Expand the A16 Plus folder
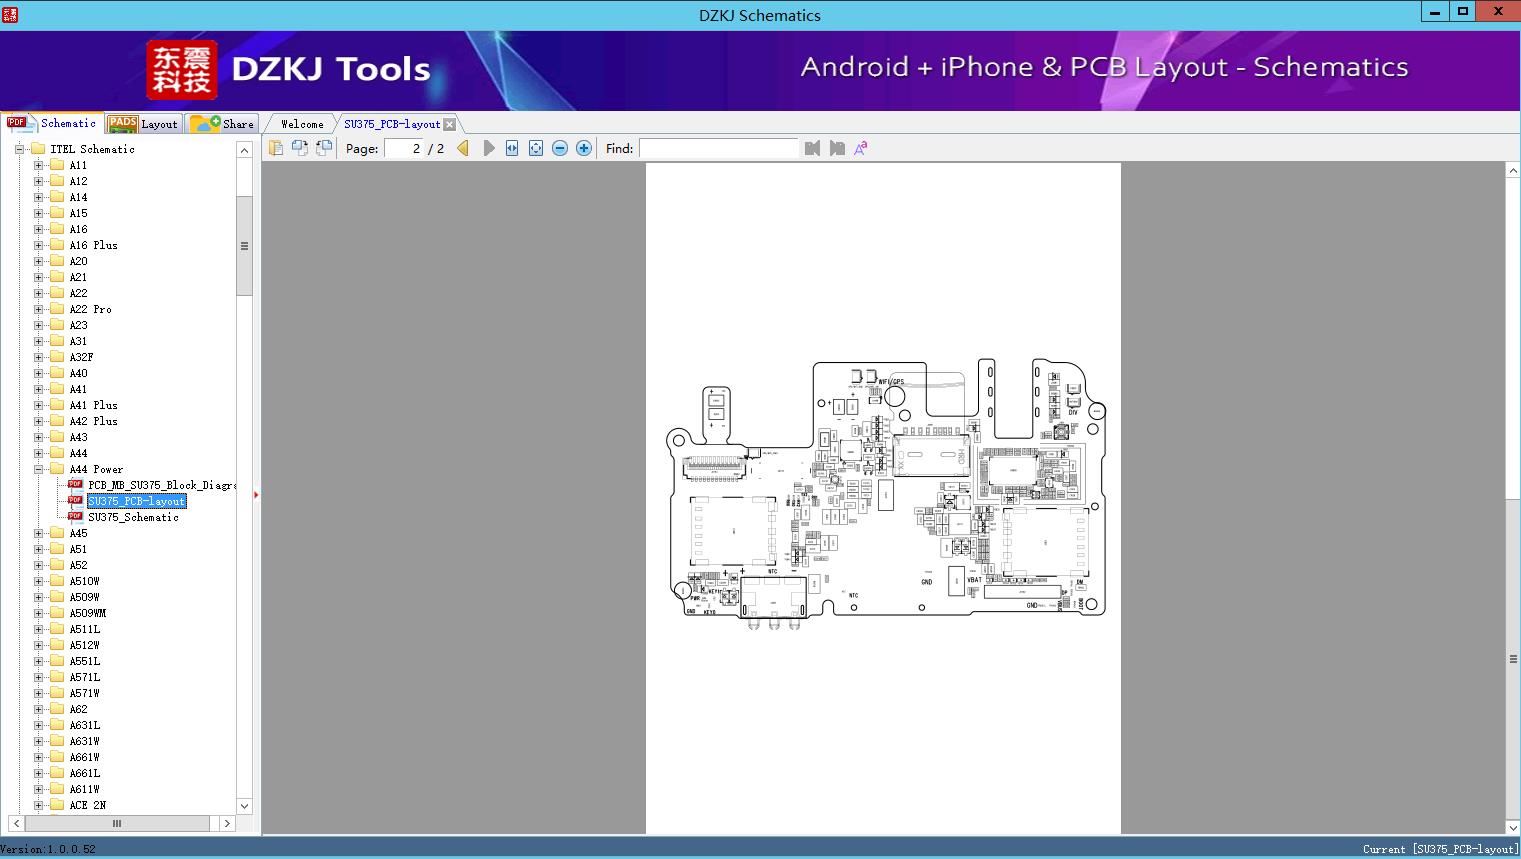Screen dimensions: 1521x859 pyautogui.click(x=38, y=245)
